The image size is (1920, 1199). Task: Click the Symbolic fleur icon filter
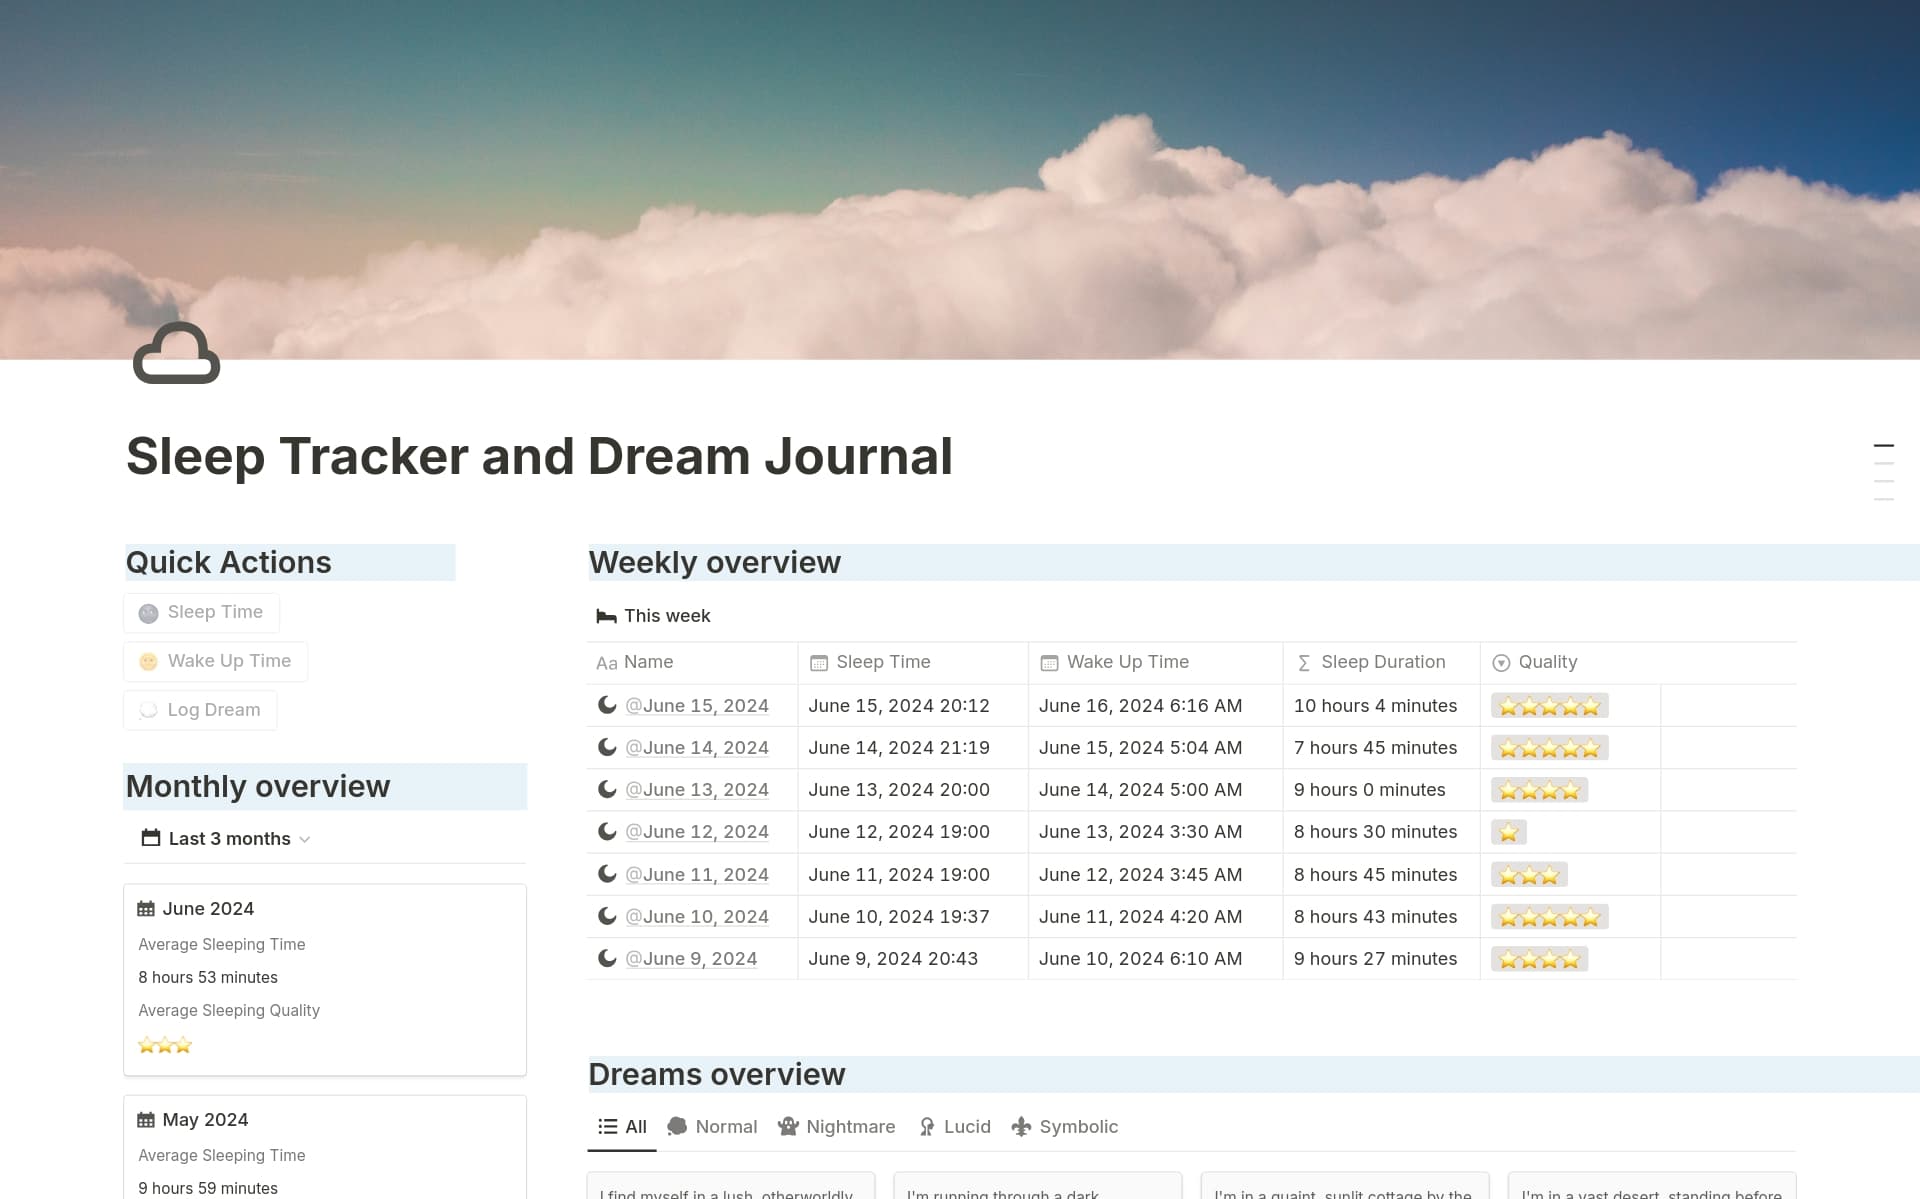[1021, 1126]
